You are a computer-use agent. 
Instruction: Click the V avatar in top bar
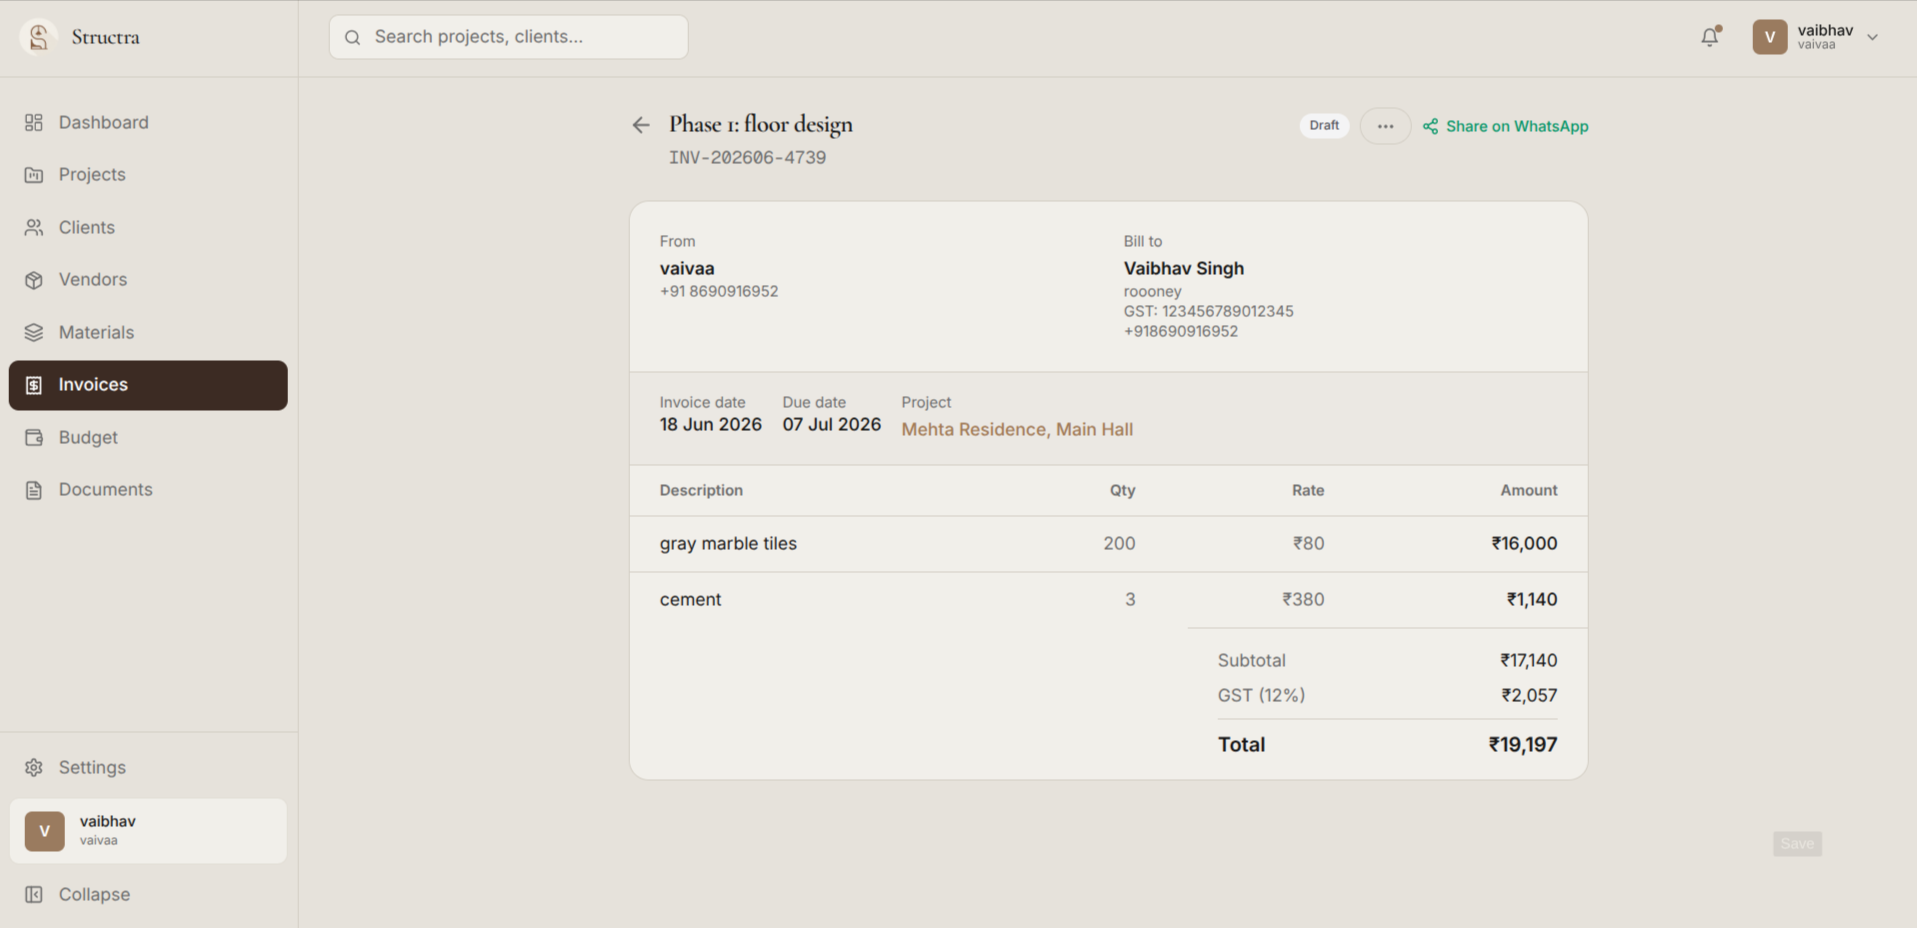tap(1769, 37)
